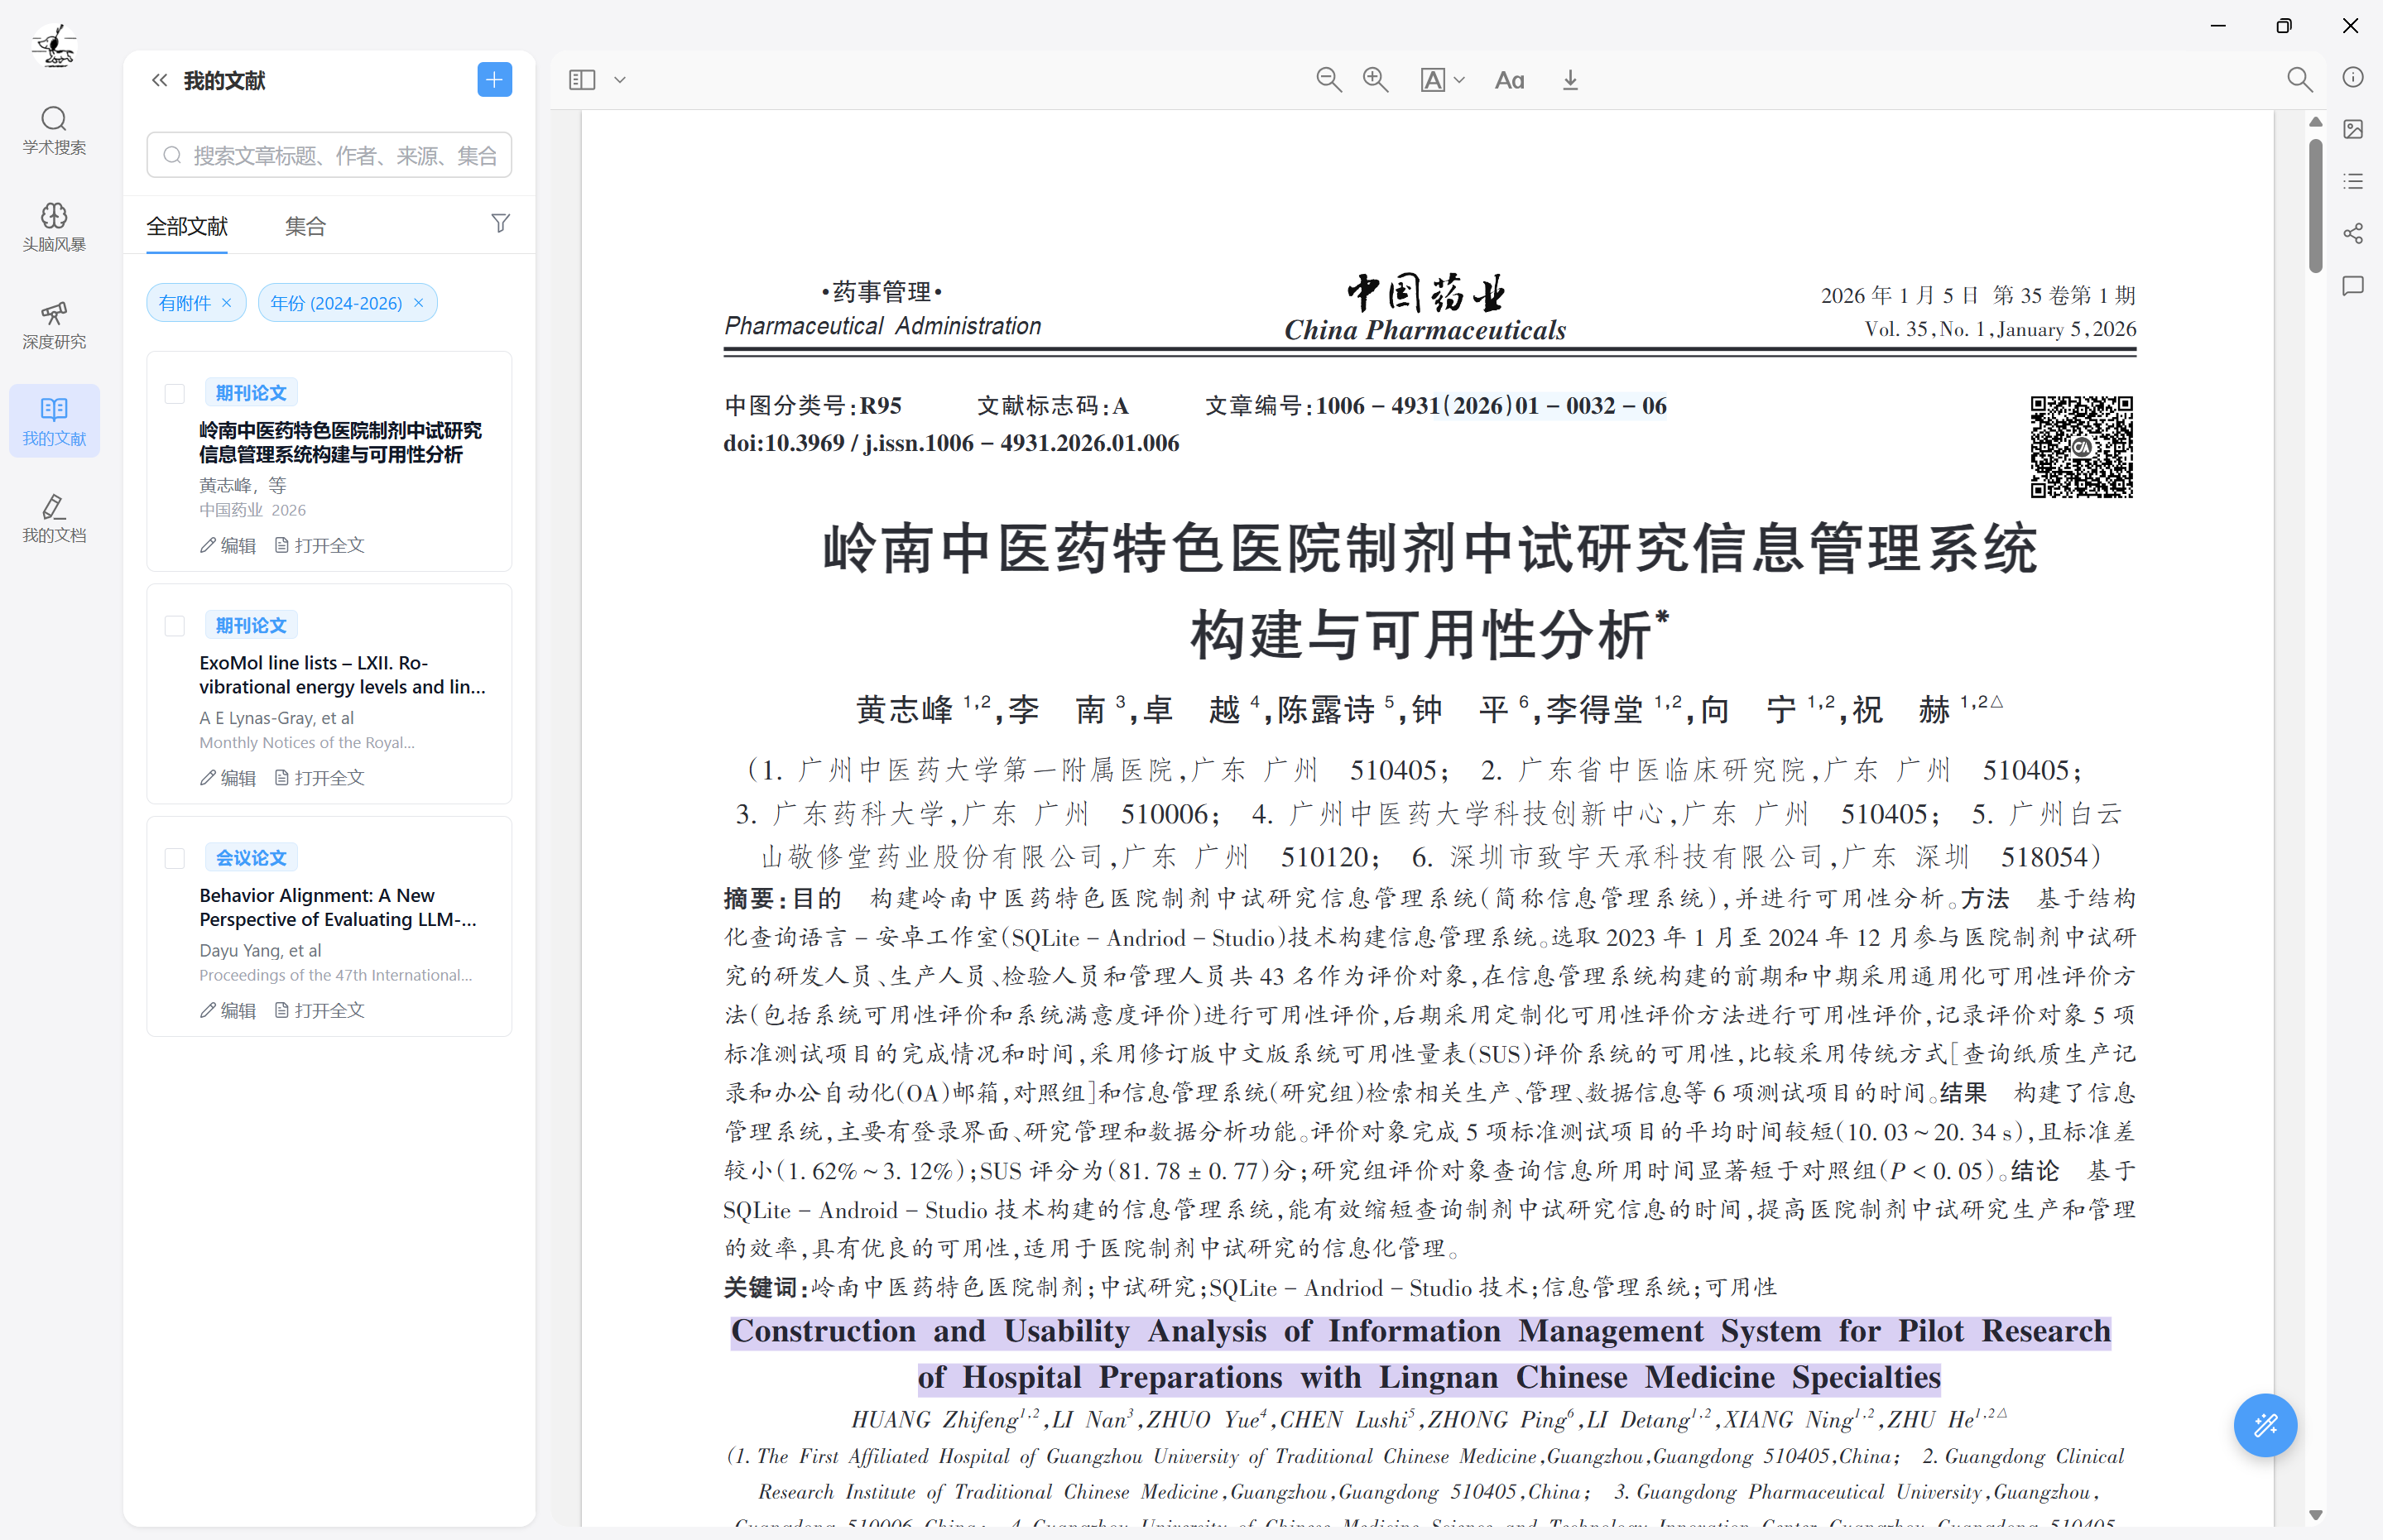Check the Behavior Alignment paper checkbox
The height and width of the screenshot is (1540, 2383).
175,858
